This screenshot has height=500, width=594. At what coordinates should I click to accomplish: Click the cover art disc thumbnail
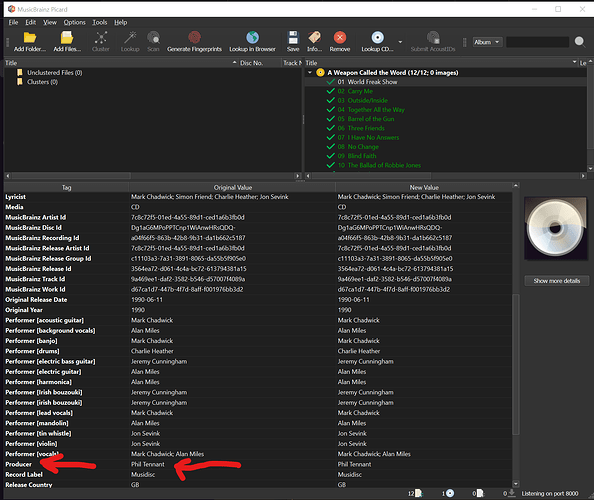(x=556, y=228)
